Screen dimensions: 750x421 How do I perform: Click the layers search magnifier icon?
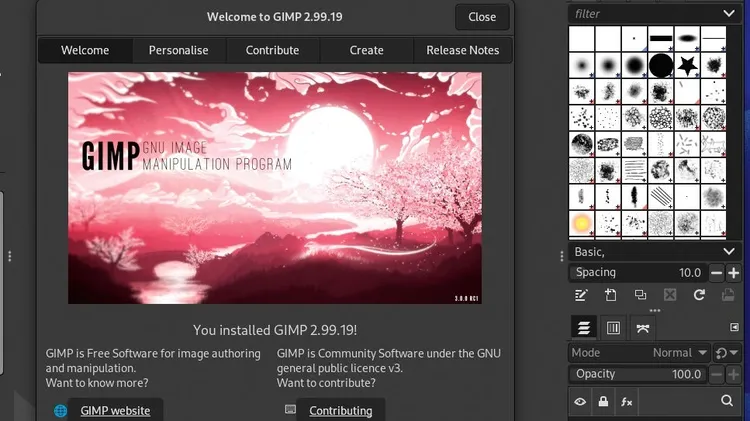click(727, 401)
